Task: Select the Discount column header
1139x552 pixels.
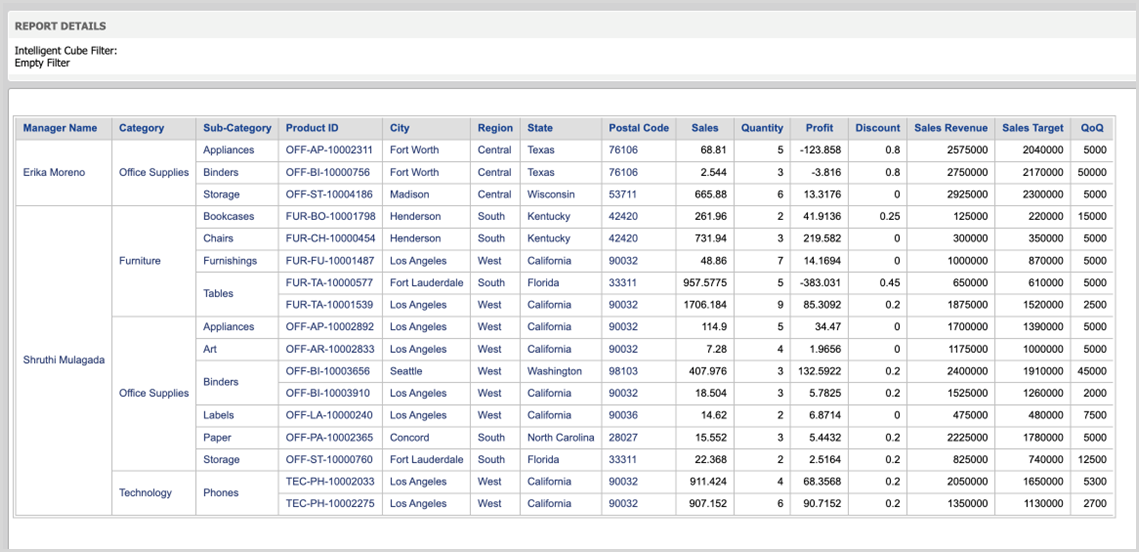Action: 877,128
